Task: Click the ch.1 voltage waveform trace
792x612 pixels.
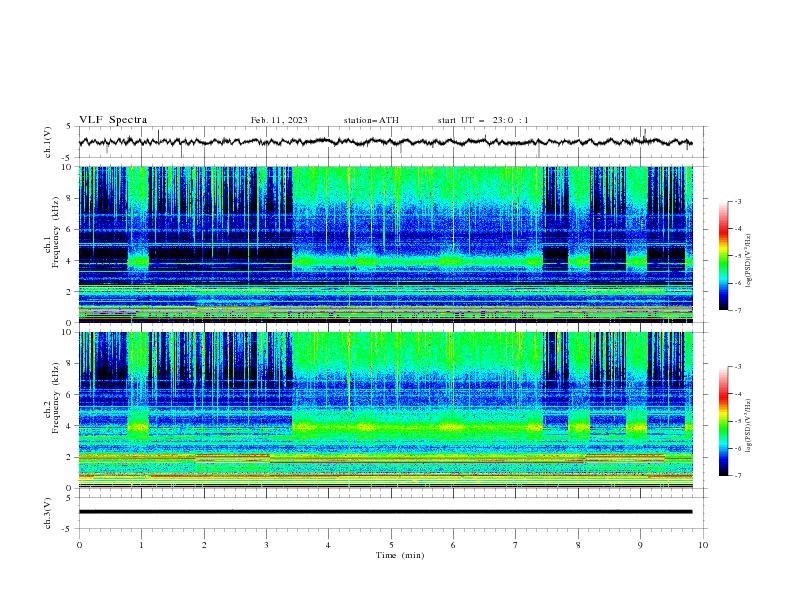Action: click(385, 142)
